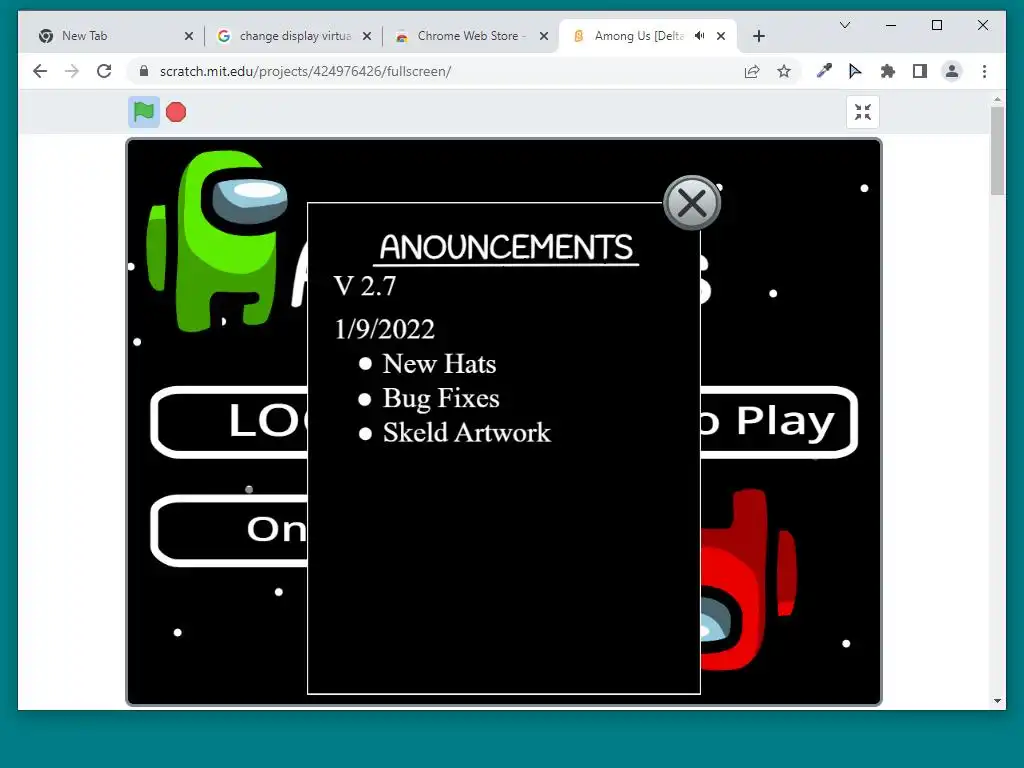Reload the Scratch page
This screenshot has width=1024, height=768.
pyautogui.click(x=104, y=71)
